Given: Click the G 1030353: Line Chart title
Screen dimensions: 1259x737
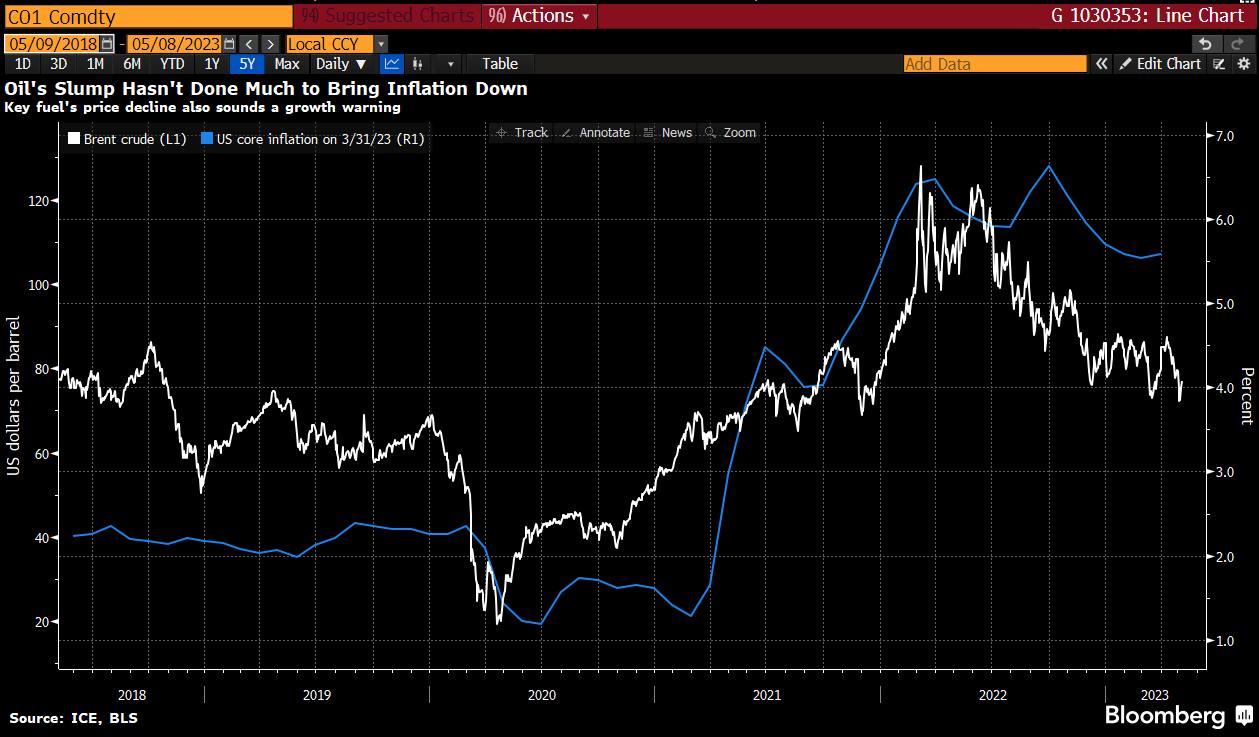Looking at the screenshot, I should 1149,16.
